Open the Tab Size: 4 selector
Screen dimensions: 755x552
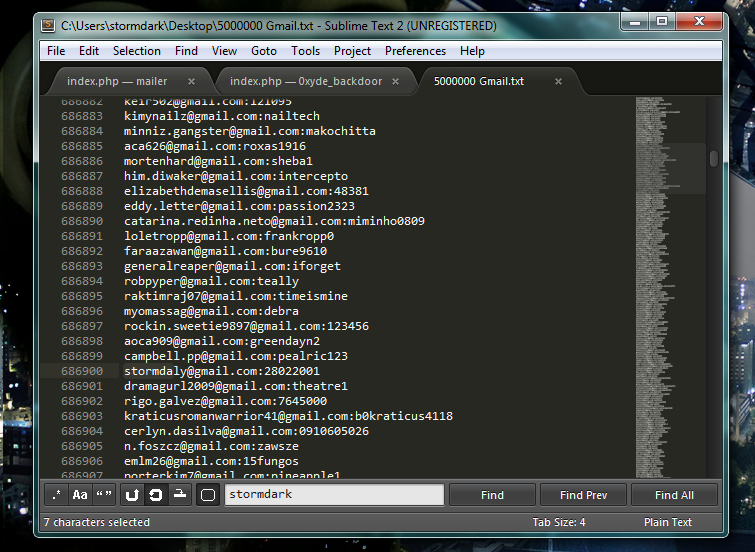pos(559,522)
